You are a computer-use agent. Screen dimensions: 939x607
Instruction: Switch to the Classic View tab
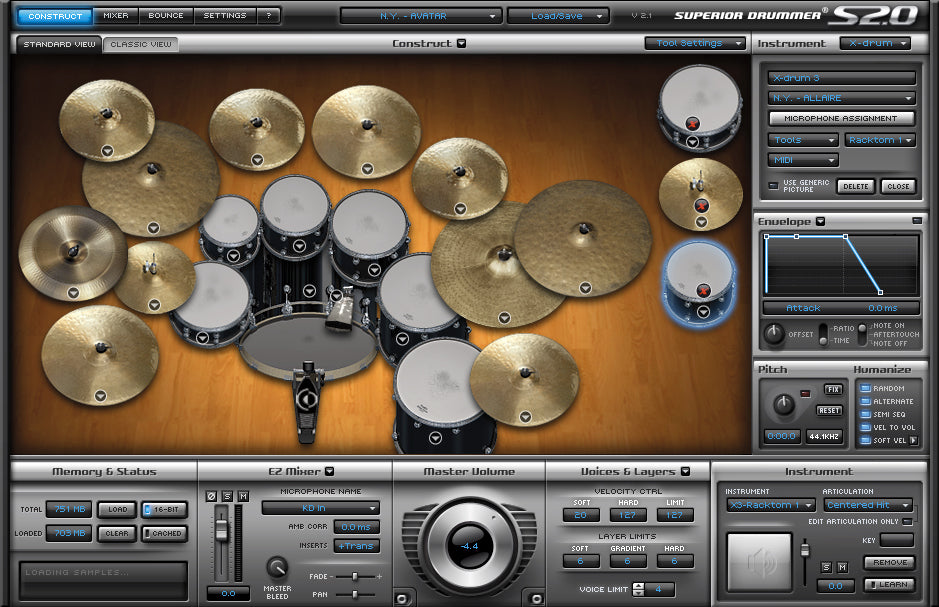coord(141,43)
